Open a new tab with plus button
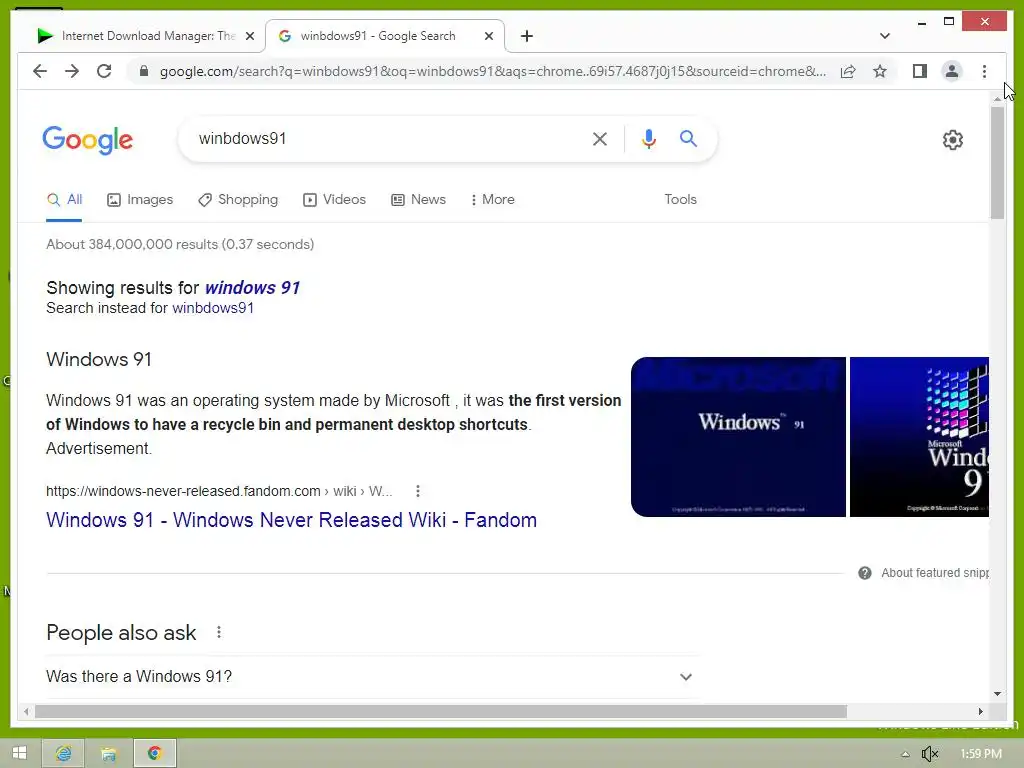1024x768 pixels. coord(527,36)
